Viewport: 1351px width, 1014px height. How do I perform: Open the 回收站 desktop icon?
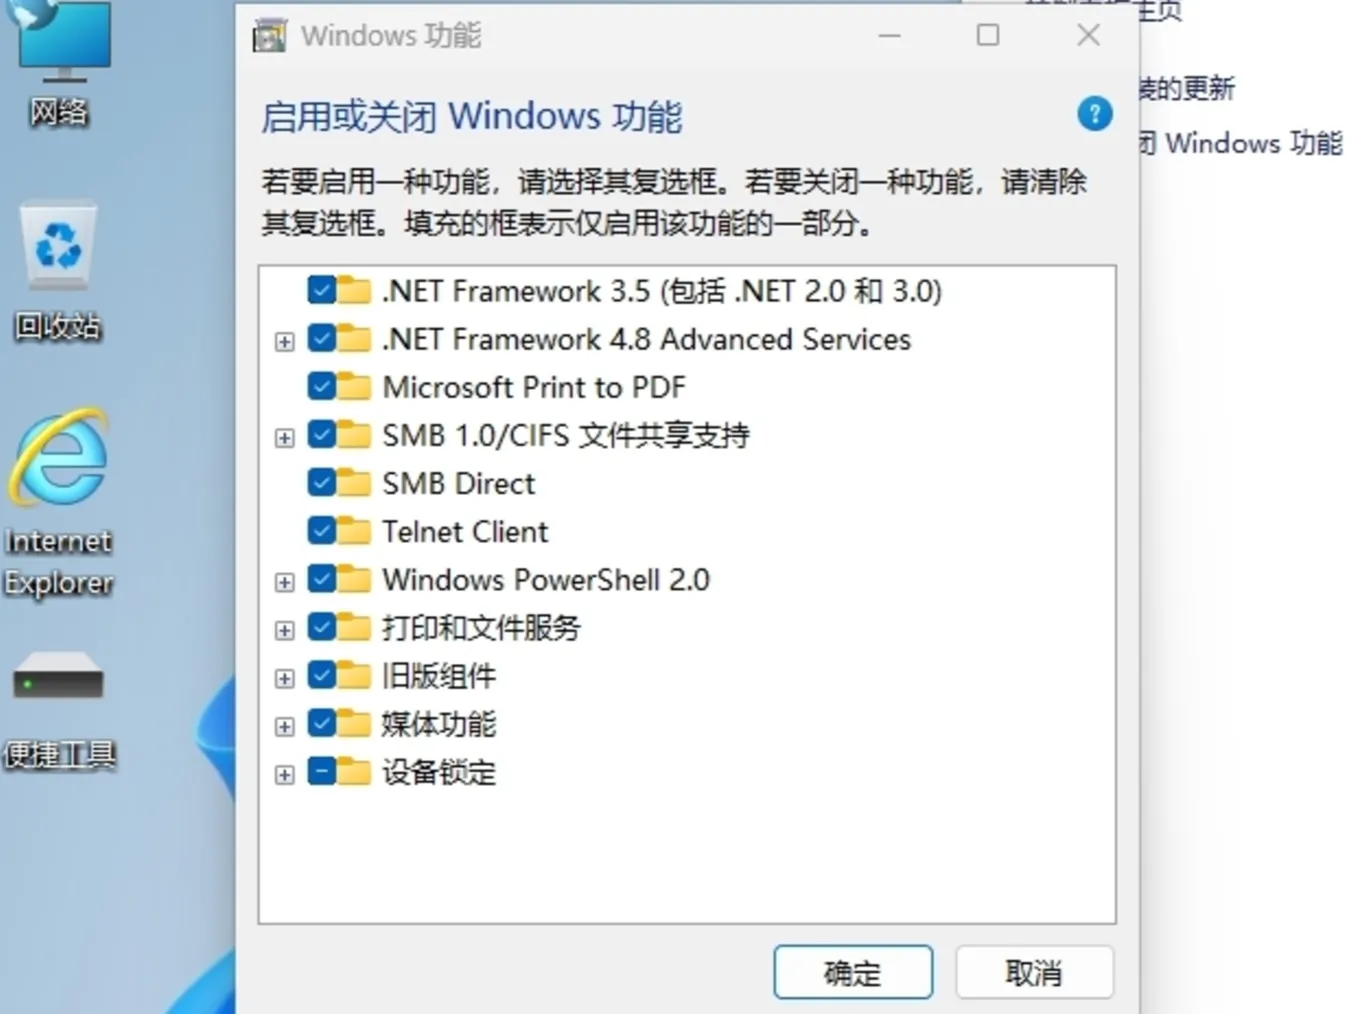(57, 245)
